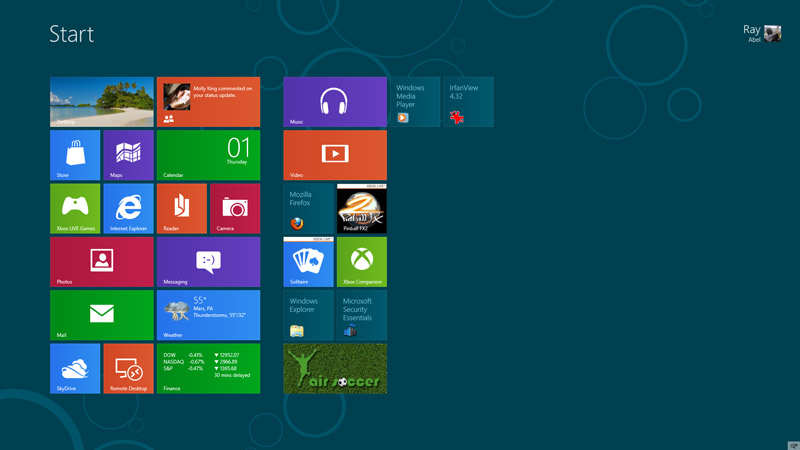The width and height of the screenshot is (800, 450).
Task: Open the Video tile
Action: tap(335, 155)
